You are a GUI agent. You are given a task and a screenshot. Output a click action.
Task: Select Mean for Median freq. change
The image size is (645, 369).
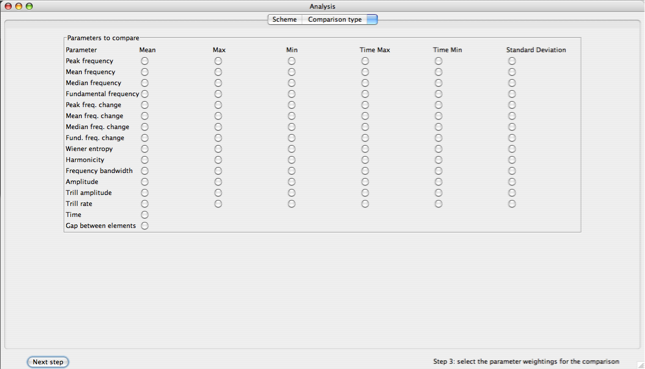click(x=144, y=127)
